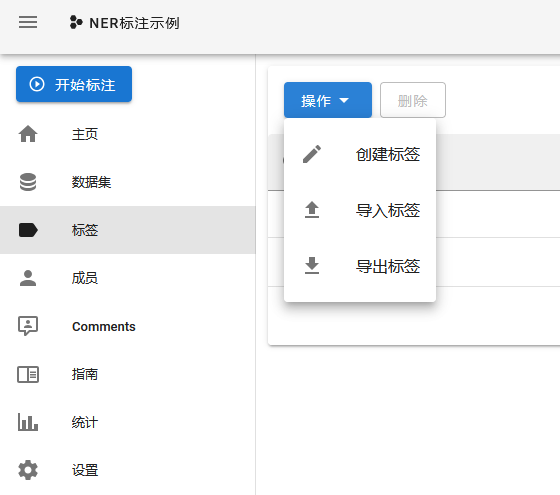Click the upload icon for 导入标签
The height and width of the screenshot is (495, 560).
(312, 210)
